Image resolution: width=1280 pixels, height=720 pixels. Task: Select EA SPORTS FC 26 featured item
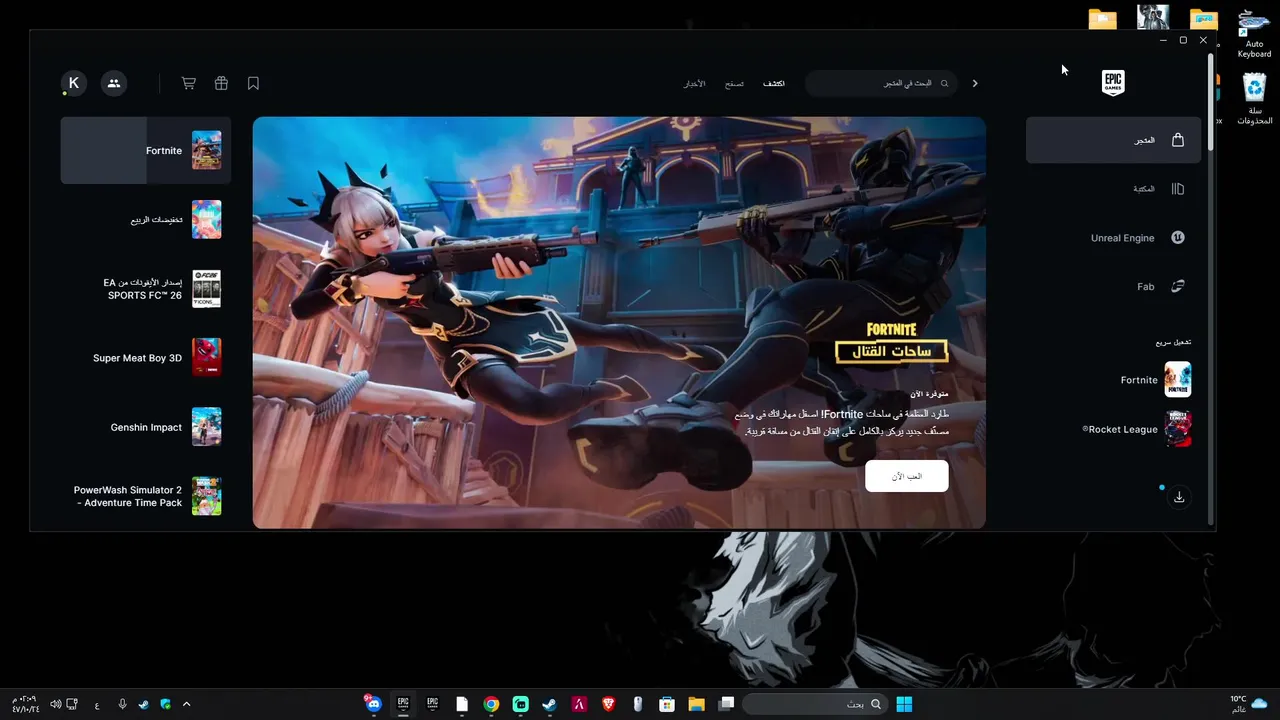point(146,289)
